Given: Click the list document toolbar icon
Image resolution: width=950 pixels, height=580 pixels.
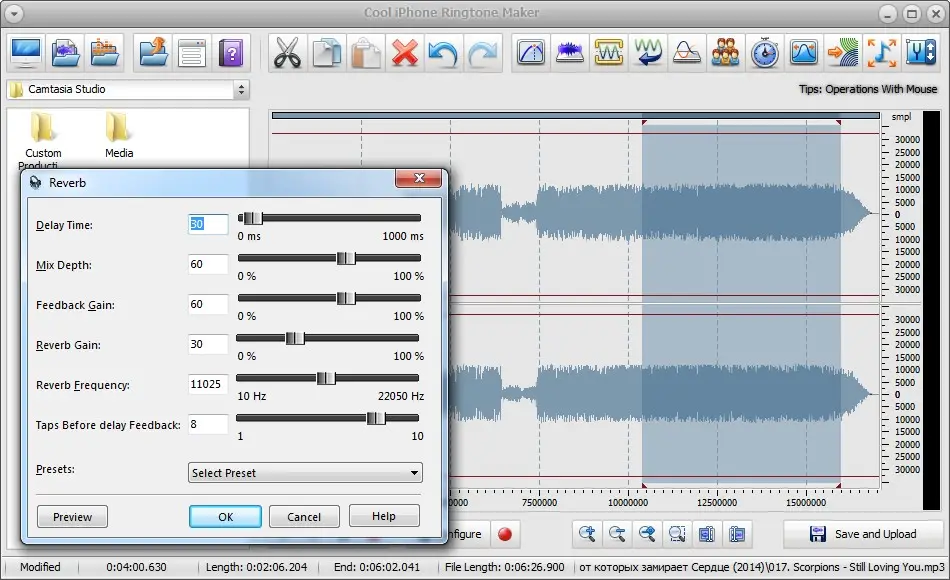Looking at the screenshot, I should 192,53.
